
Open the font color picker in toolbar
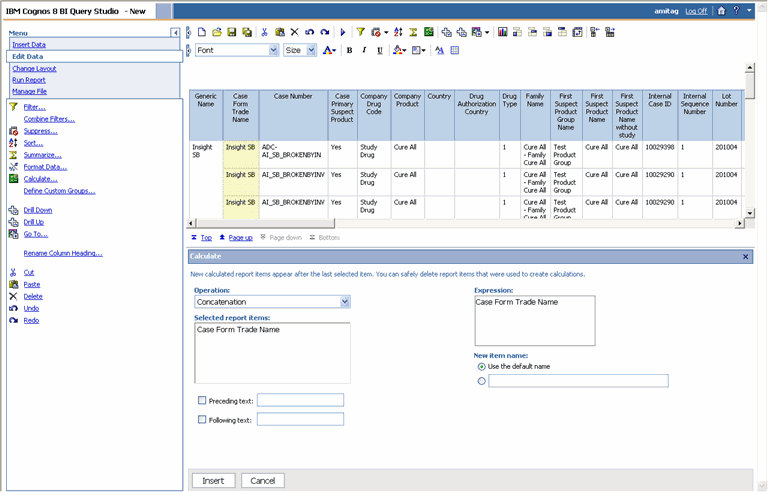click(x=330, y=50)
